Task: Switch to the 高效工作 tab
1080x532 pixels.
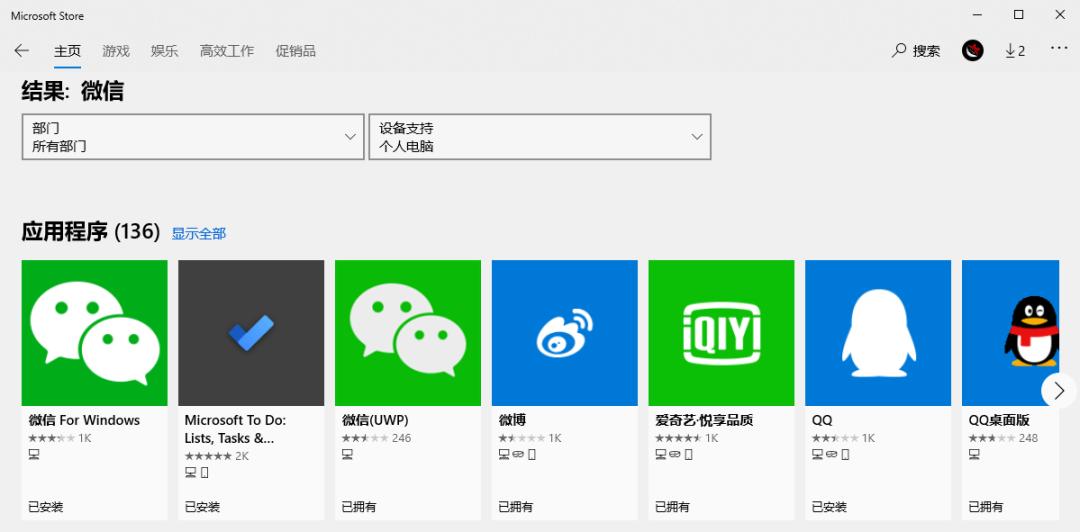Action: point(227,51)
